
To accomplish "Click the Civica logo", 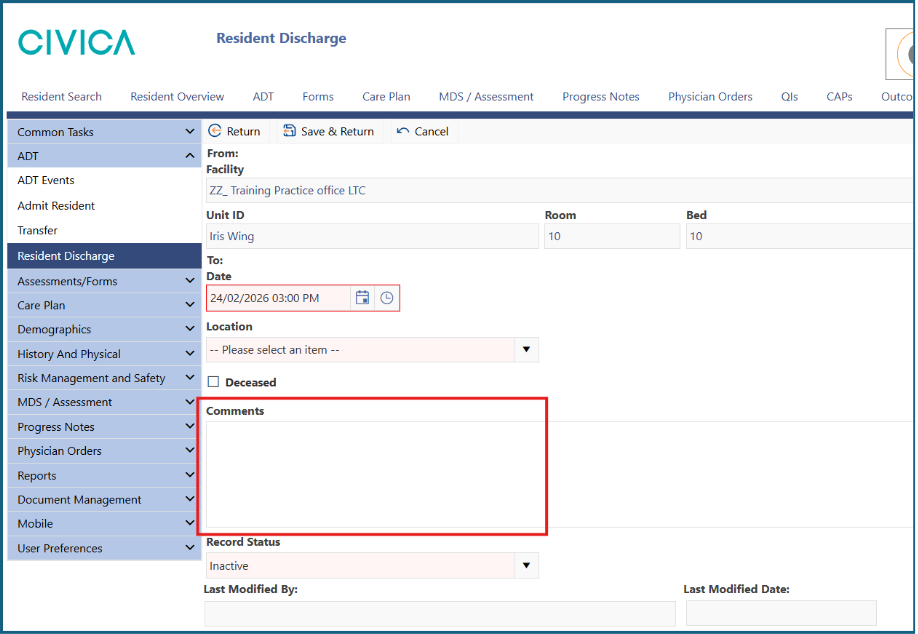I will [77, 42].
